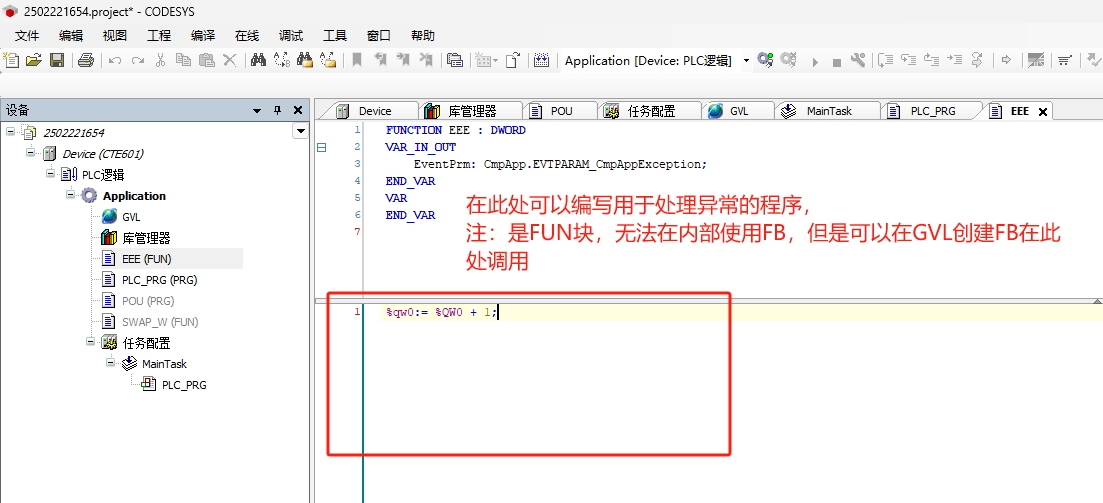Open the 工具 menu

(335, 36)
